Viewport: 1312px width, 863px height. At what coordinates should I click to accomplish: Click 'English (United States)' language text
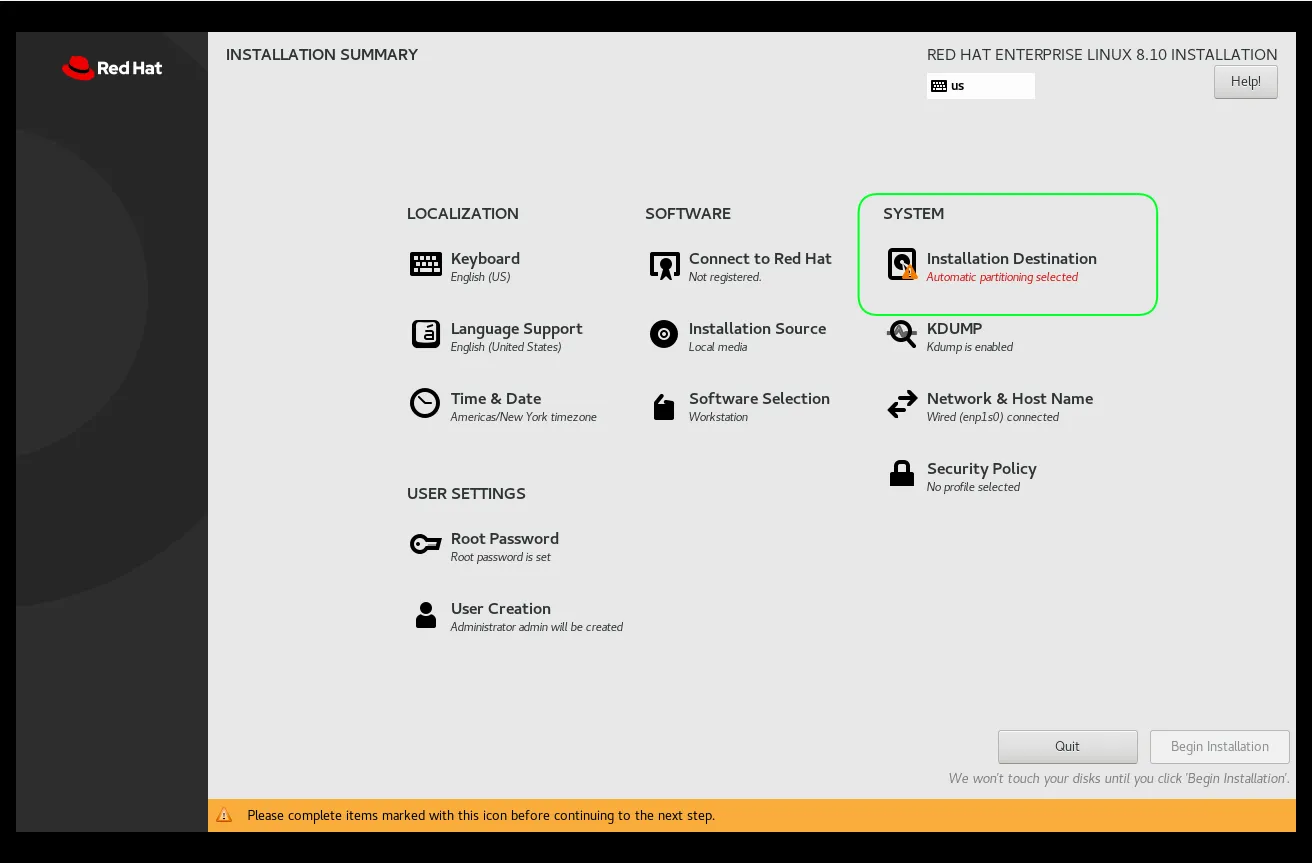(506, 347)
